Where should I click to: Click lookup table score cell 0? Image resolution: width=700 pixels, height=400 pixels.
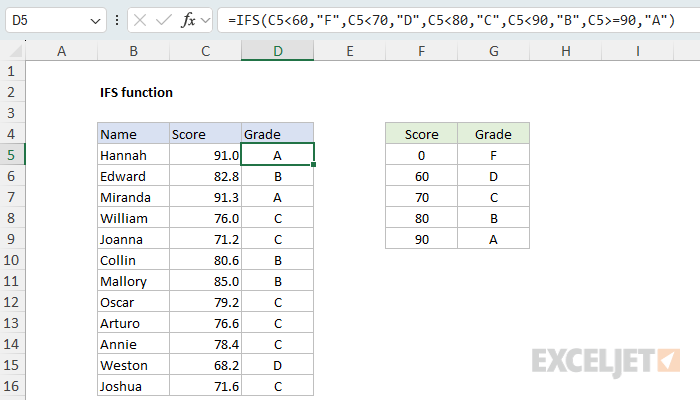[x=421, y=155]
